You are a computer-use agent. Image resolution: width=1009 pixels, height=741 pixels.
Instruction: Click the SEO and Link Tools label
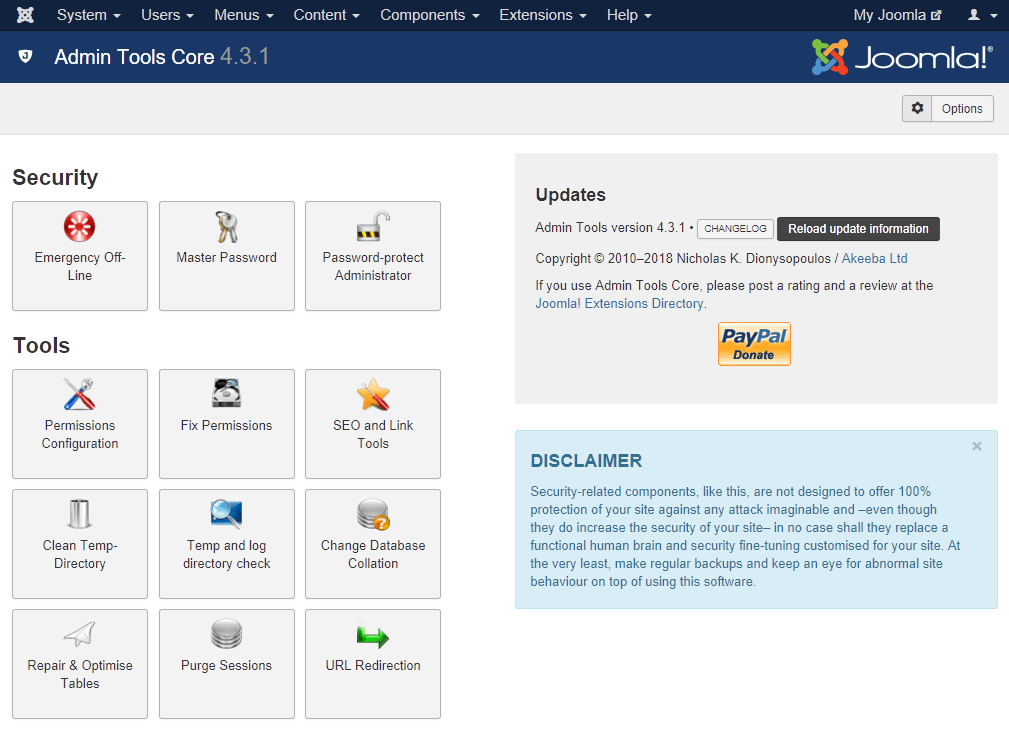[373, 434]
